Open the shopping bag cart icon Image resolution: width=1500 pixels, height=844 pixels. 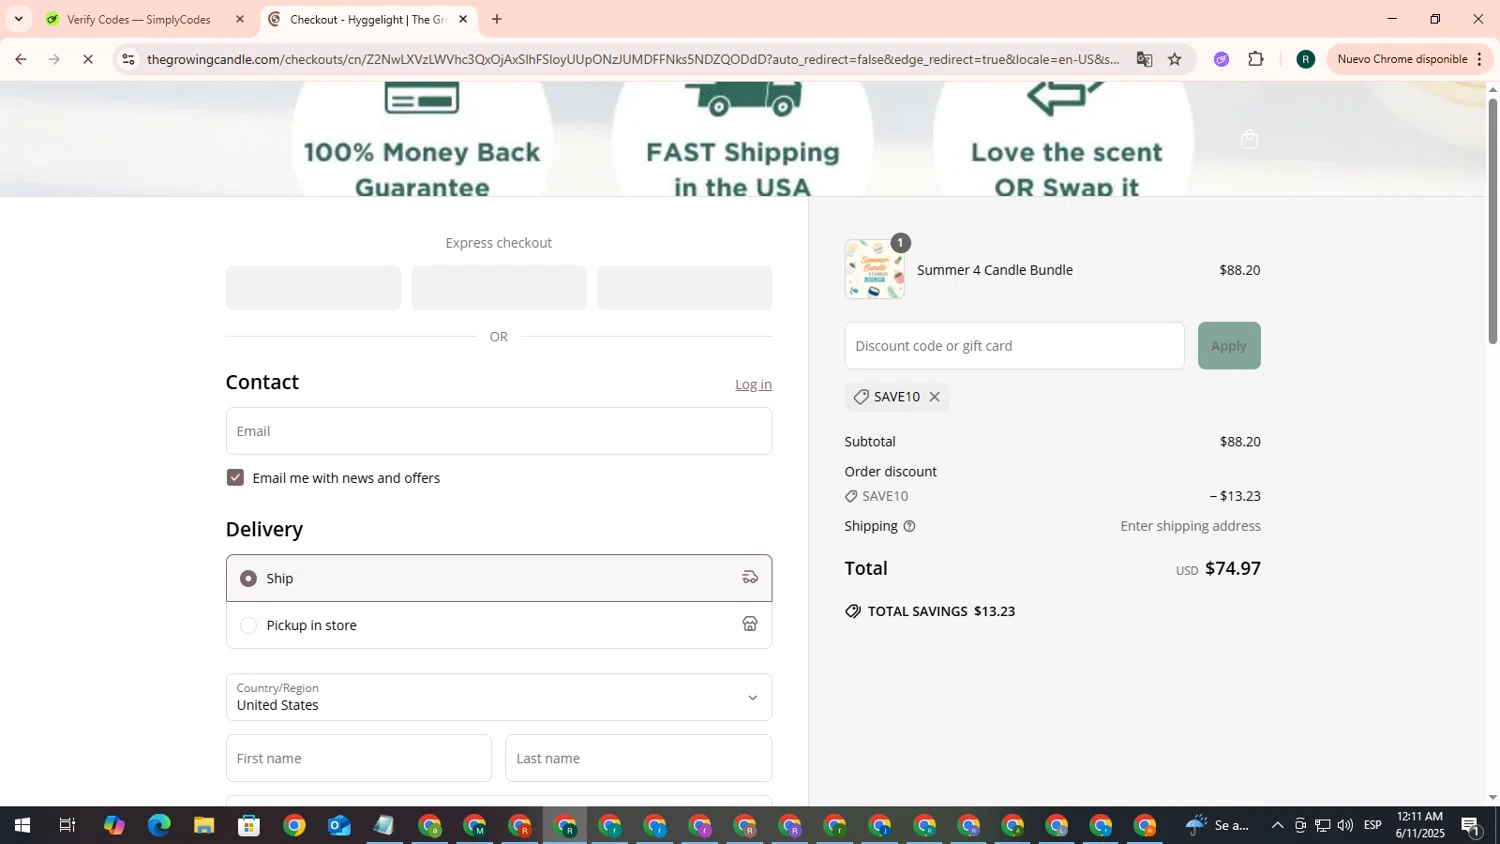pos(1249,139)
